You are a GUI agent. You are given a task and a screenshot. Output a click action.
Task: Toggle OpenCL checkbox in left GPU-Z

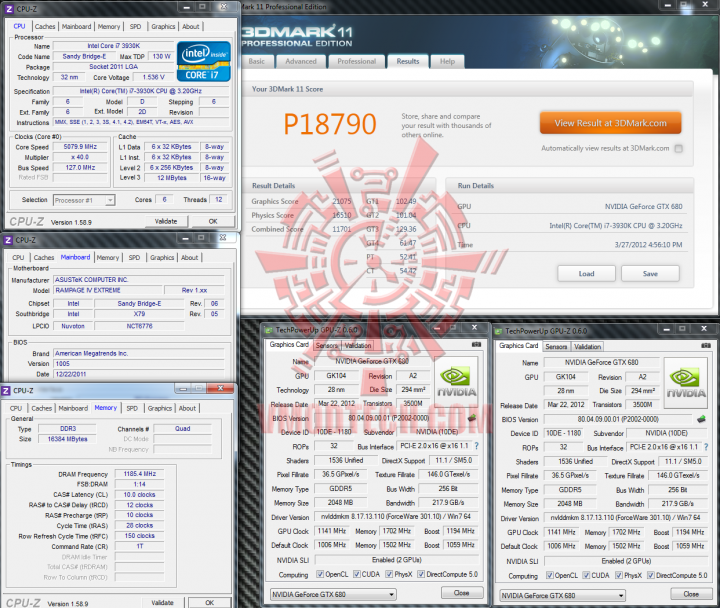[320, 574]
